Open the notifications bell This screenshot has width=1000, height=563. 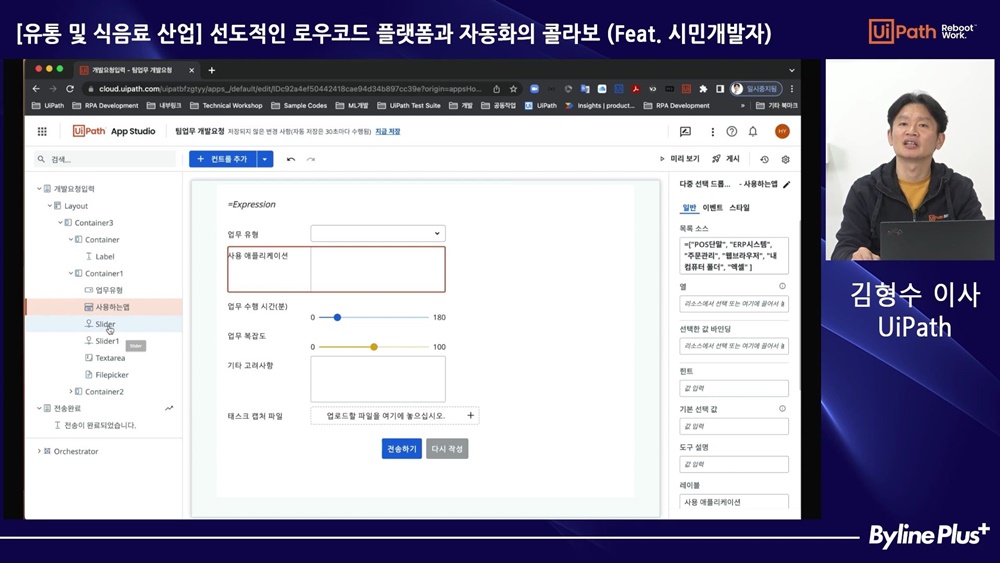coord(753,131)
